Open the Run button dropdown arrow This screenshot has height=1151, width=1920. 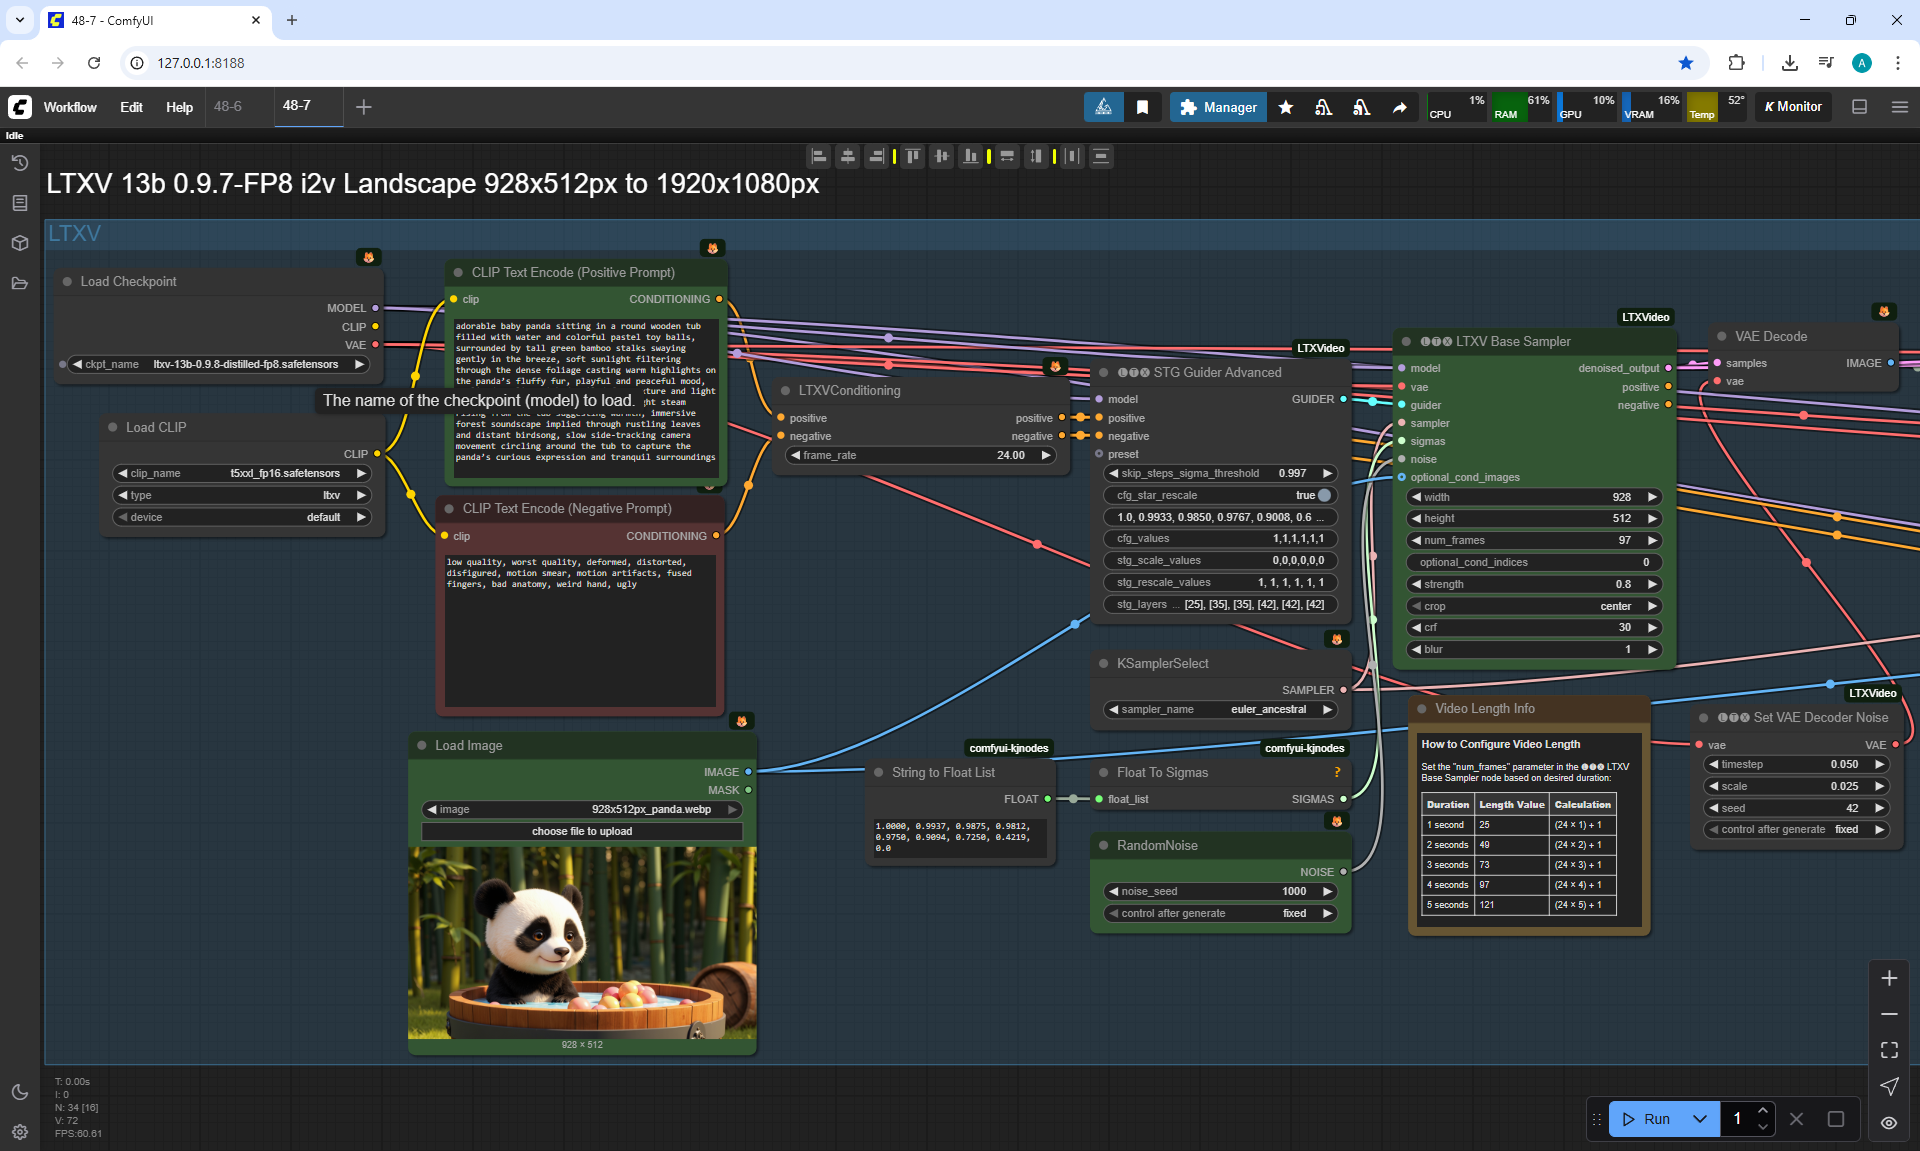[x=1700, y=1119]
